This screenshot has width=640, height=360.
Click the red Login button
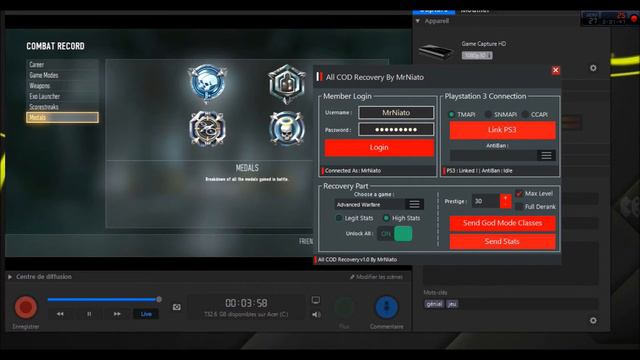point(379,147)
